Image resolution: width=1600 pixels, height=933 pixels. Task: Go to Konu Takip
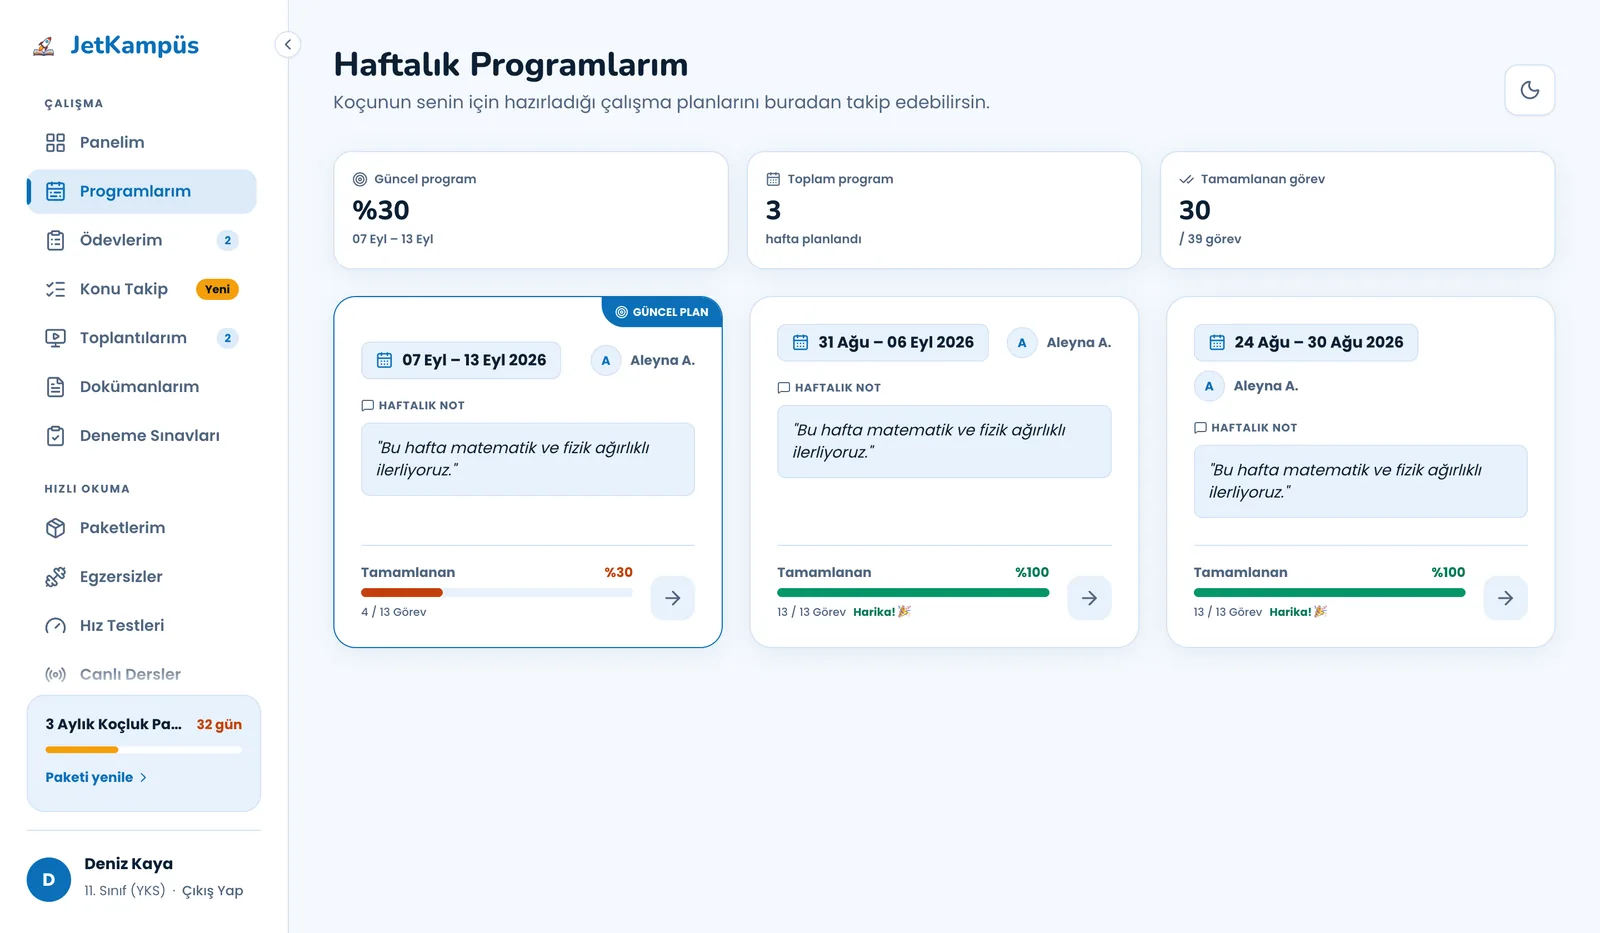pyautogui.click(x=142, y=289)
